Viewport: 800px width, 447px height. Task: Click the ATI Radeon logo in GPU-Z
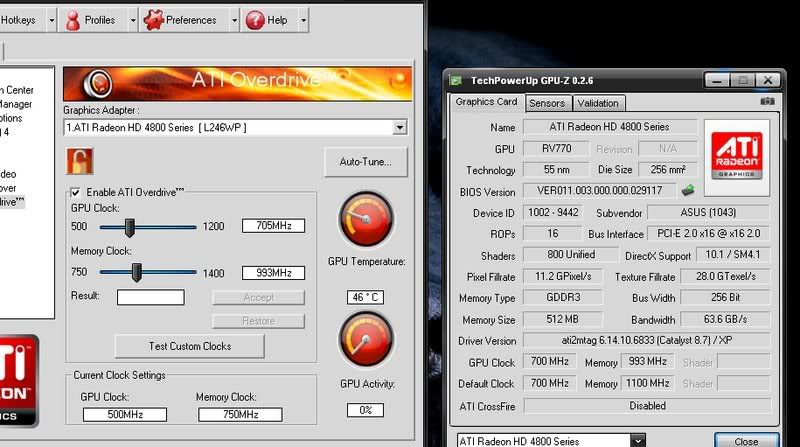point(737,157)
